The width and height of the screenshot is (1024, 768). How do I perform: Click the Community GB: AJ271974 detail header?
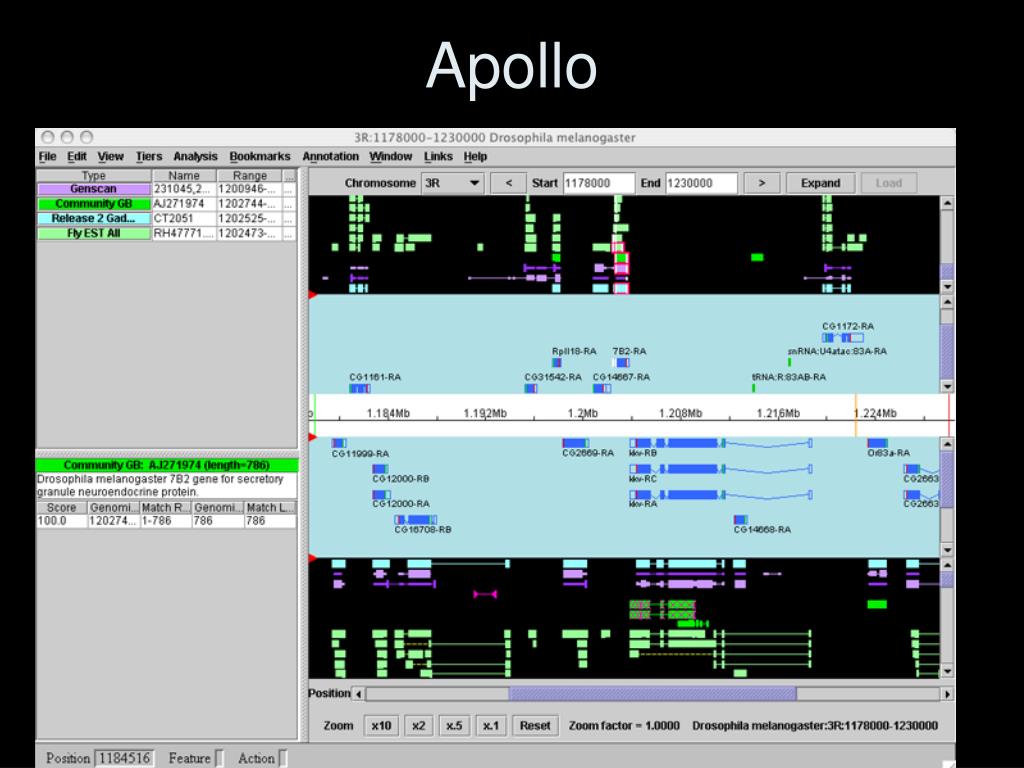click(167, 465)
